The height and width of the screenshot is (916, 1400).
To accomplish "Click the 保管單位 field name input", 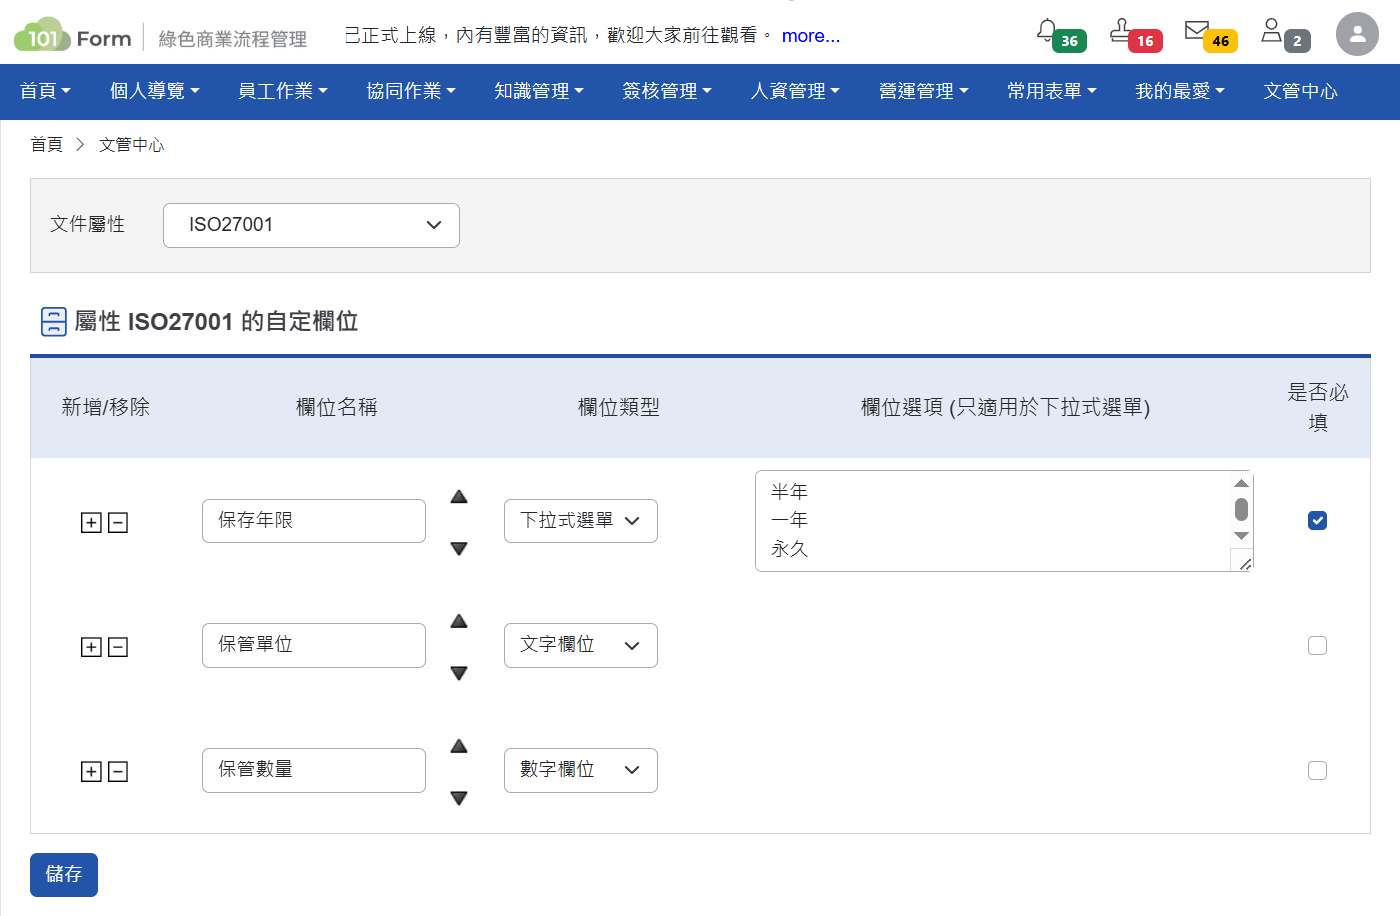I will (314, 645).
